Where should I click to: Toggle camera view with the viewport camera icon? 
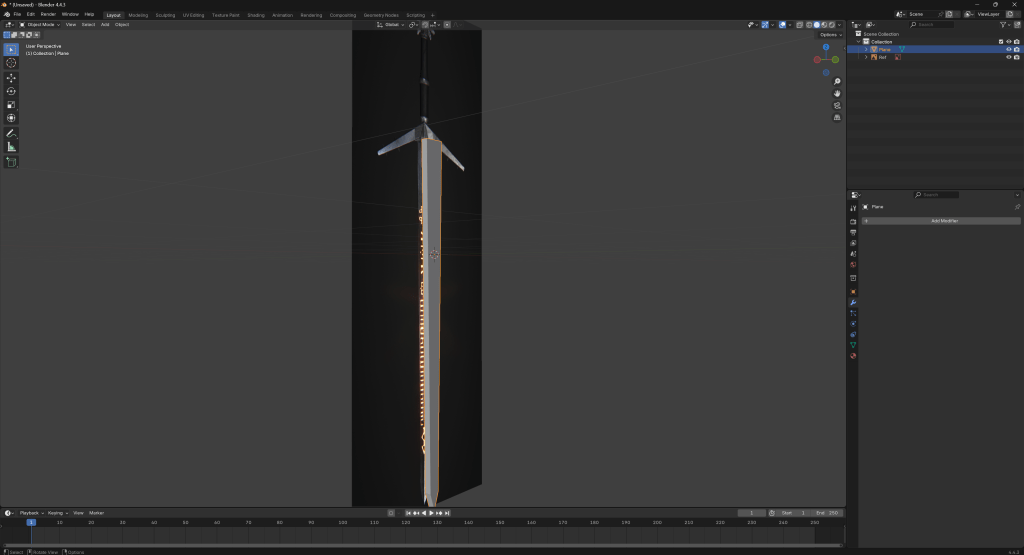(837, 105)
